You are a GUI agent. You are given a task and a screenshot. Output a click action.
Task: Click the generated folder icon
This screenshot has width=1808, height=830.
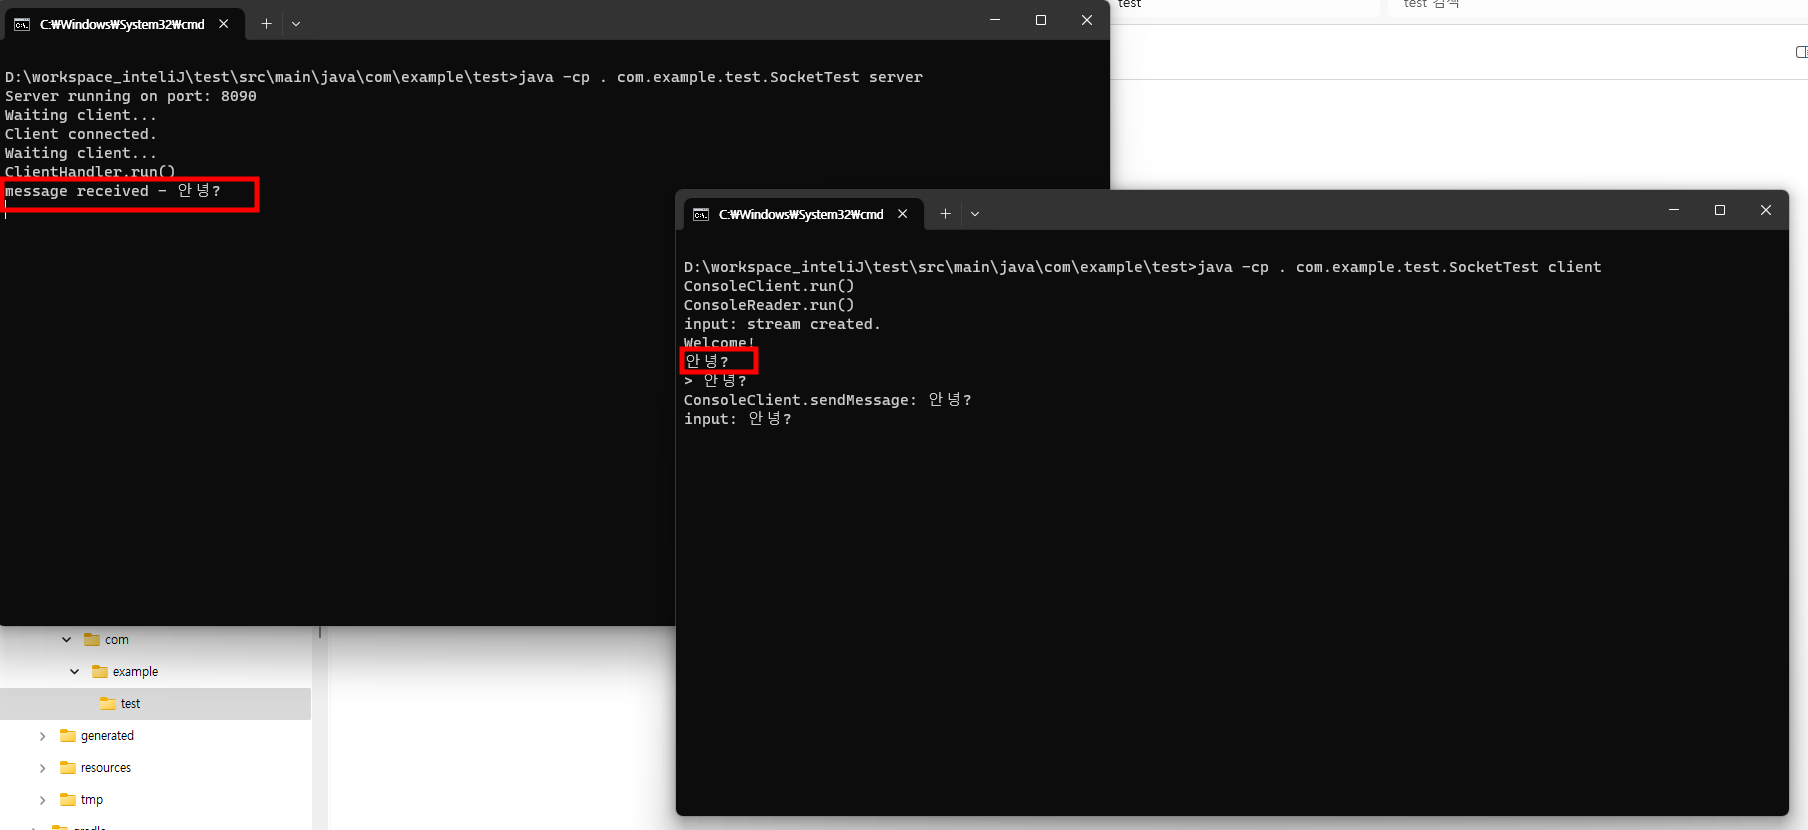click(68, 736)
